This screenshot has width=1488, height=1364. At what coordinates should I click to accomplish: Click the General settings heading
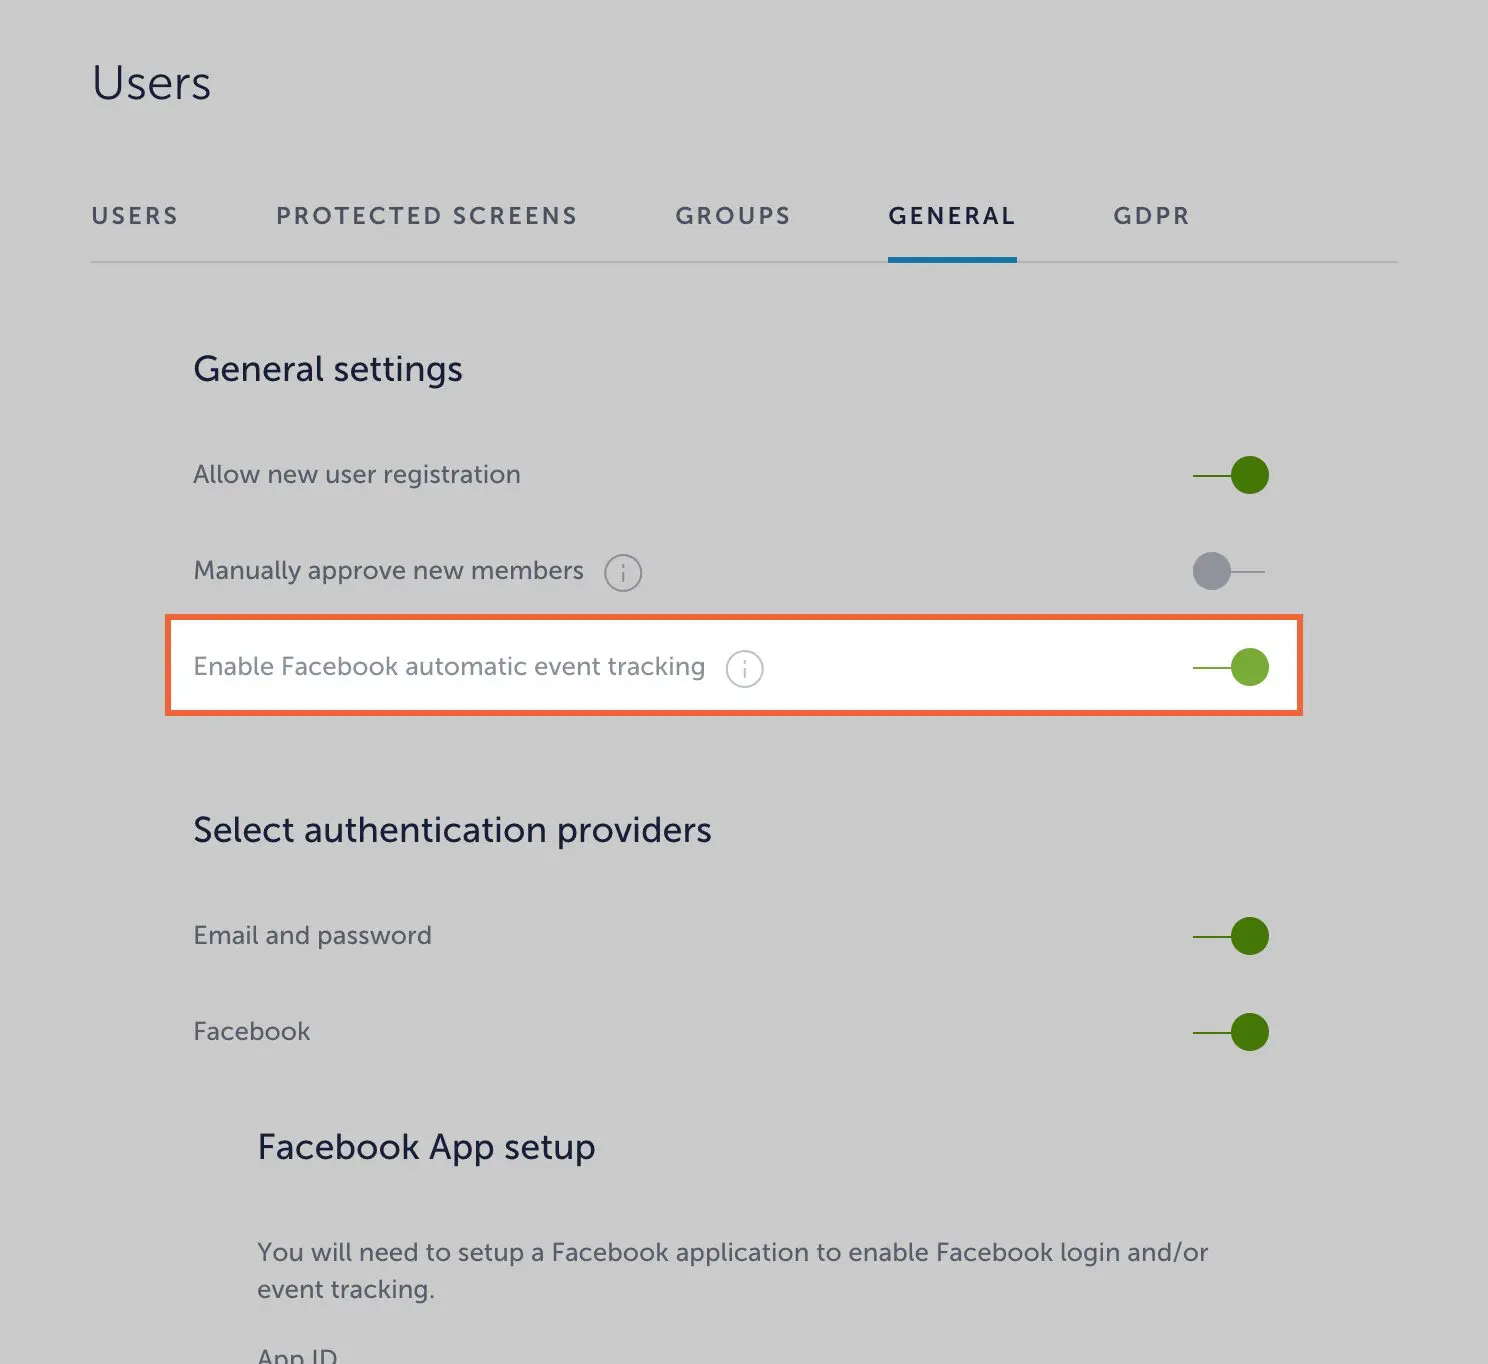328,369
